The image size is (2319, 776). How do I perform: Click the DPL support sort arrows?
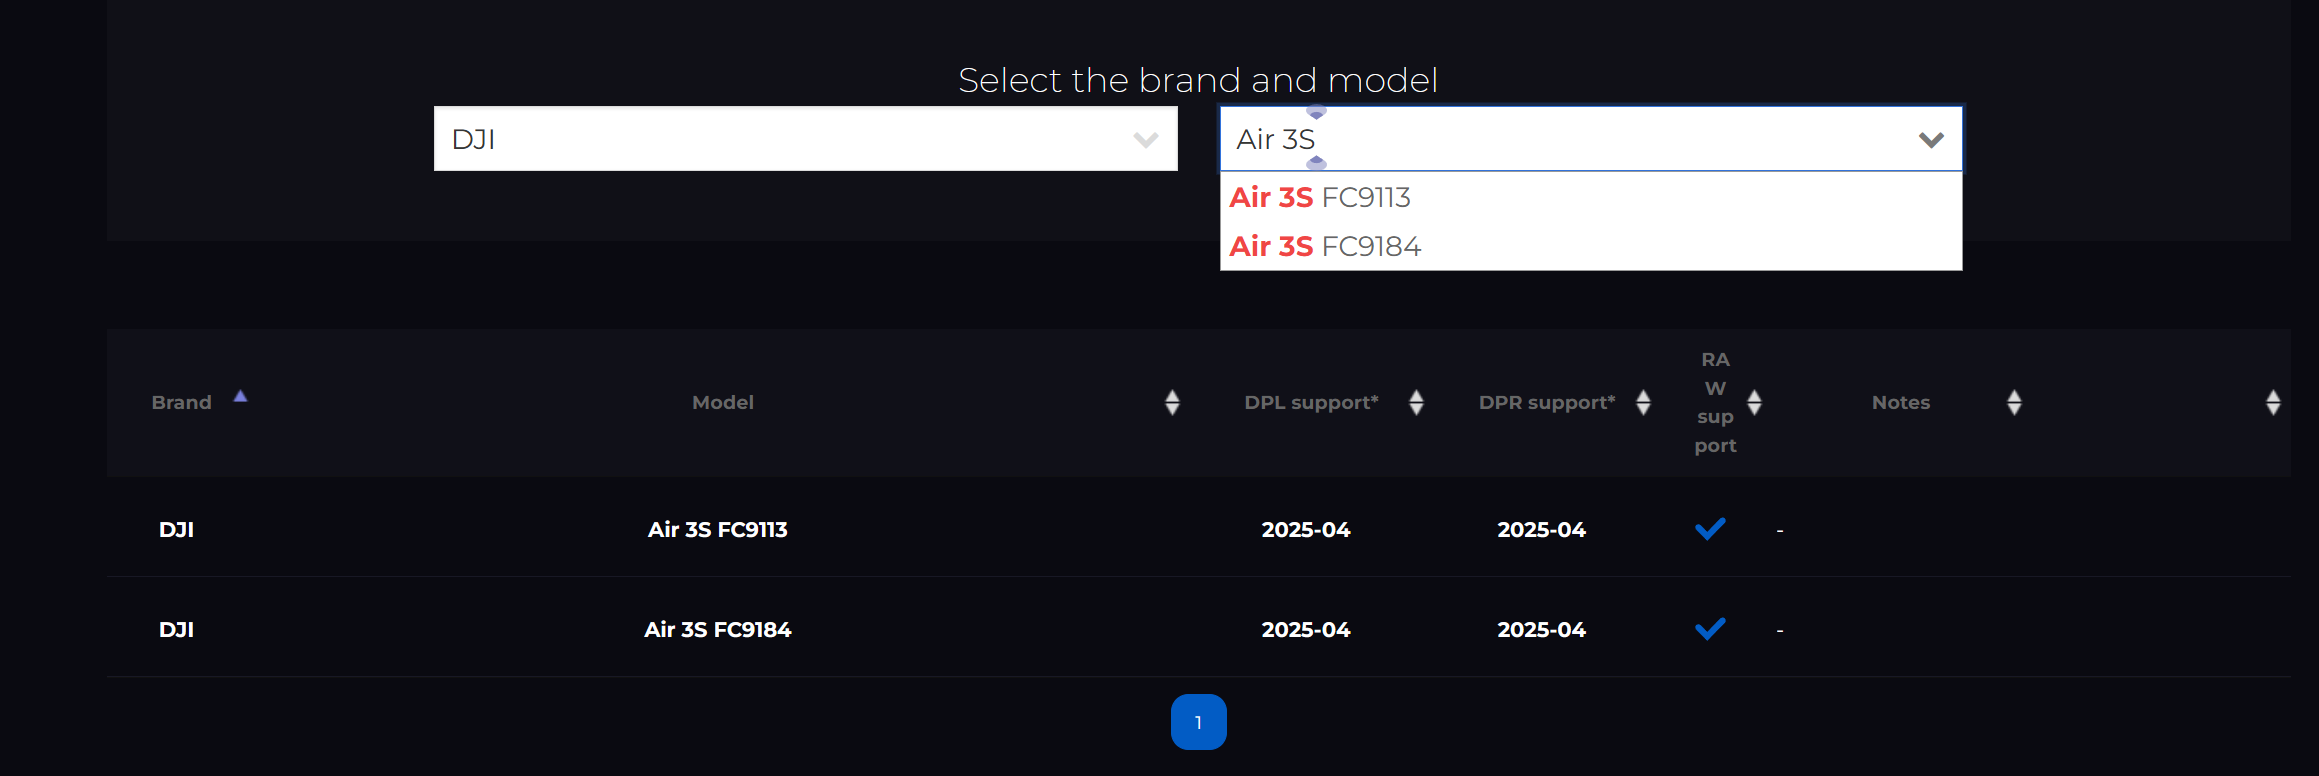pos(1416,402)
